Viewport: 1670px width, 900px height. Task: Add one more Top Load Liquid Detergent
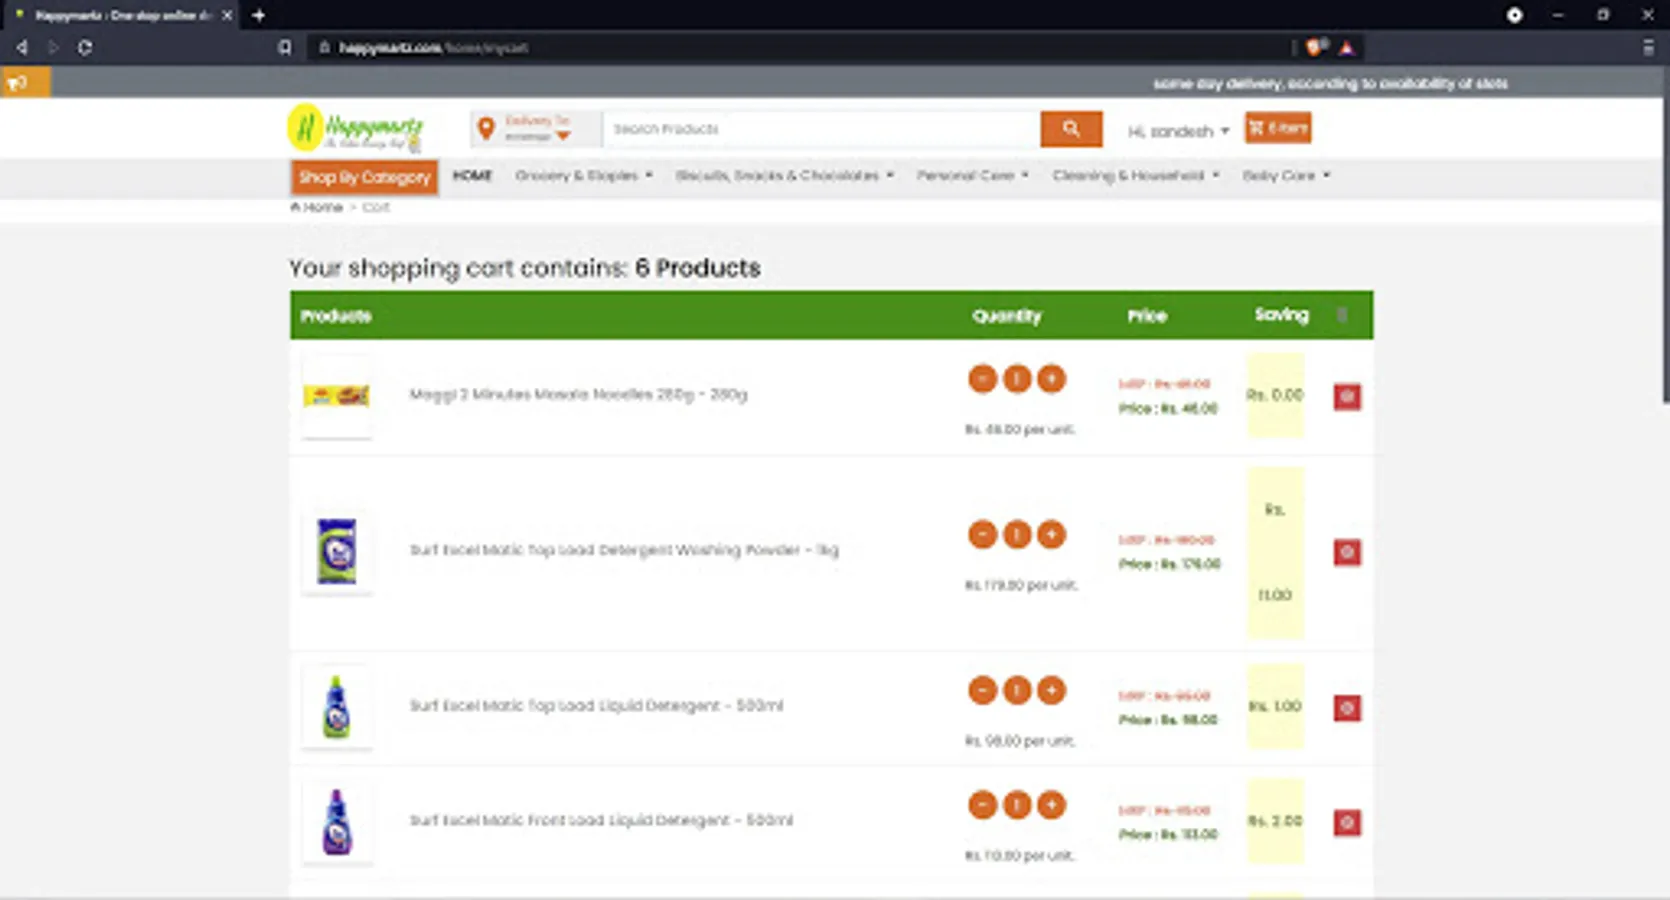click(x=1051, y=690)
